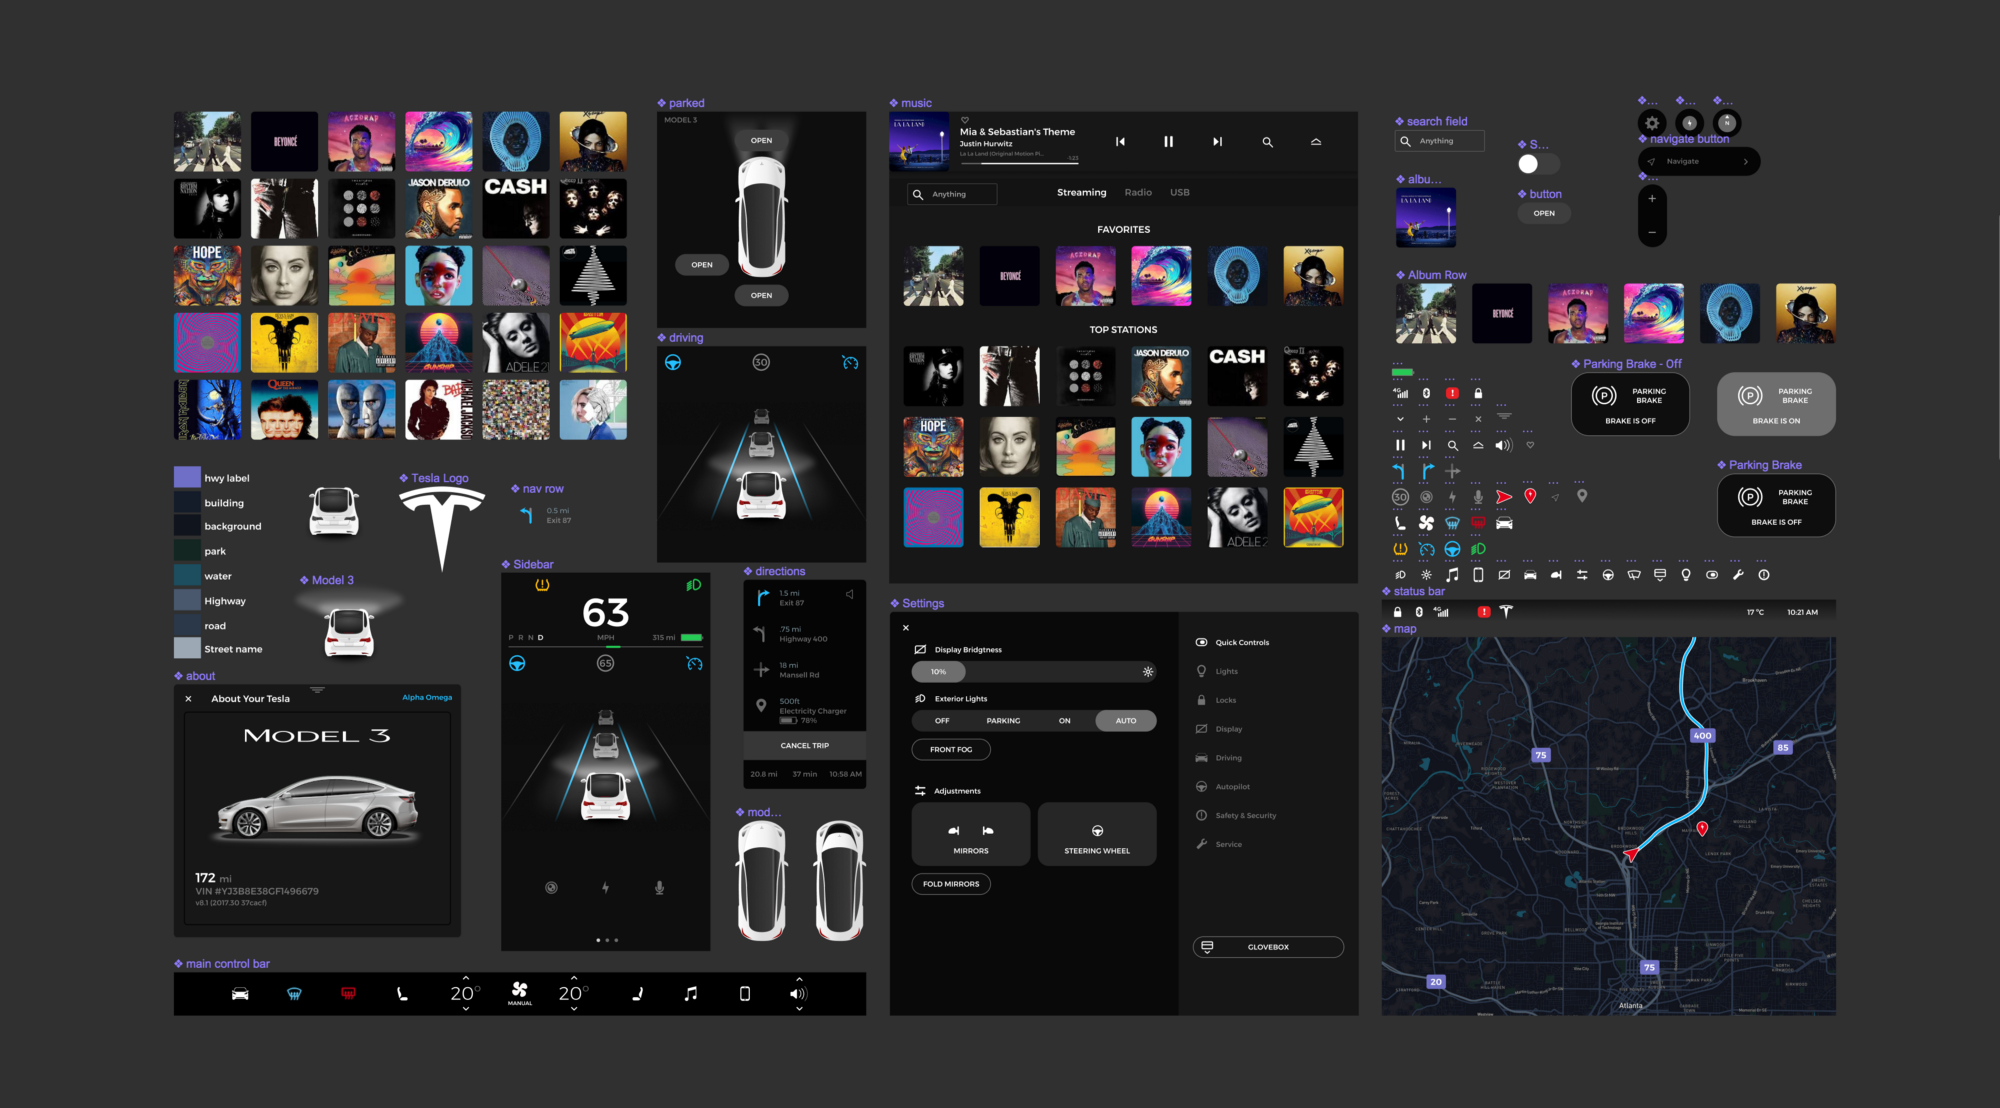The width and height of the screenshot is (2000, 1108).
Task: Click the phone icon in the main control bar
Action: click(745, 992)
